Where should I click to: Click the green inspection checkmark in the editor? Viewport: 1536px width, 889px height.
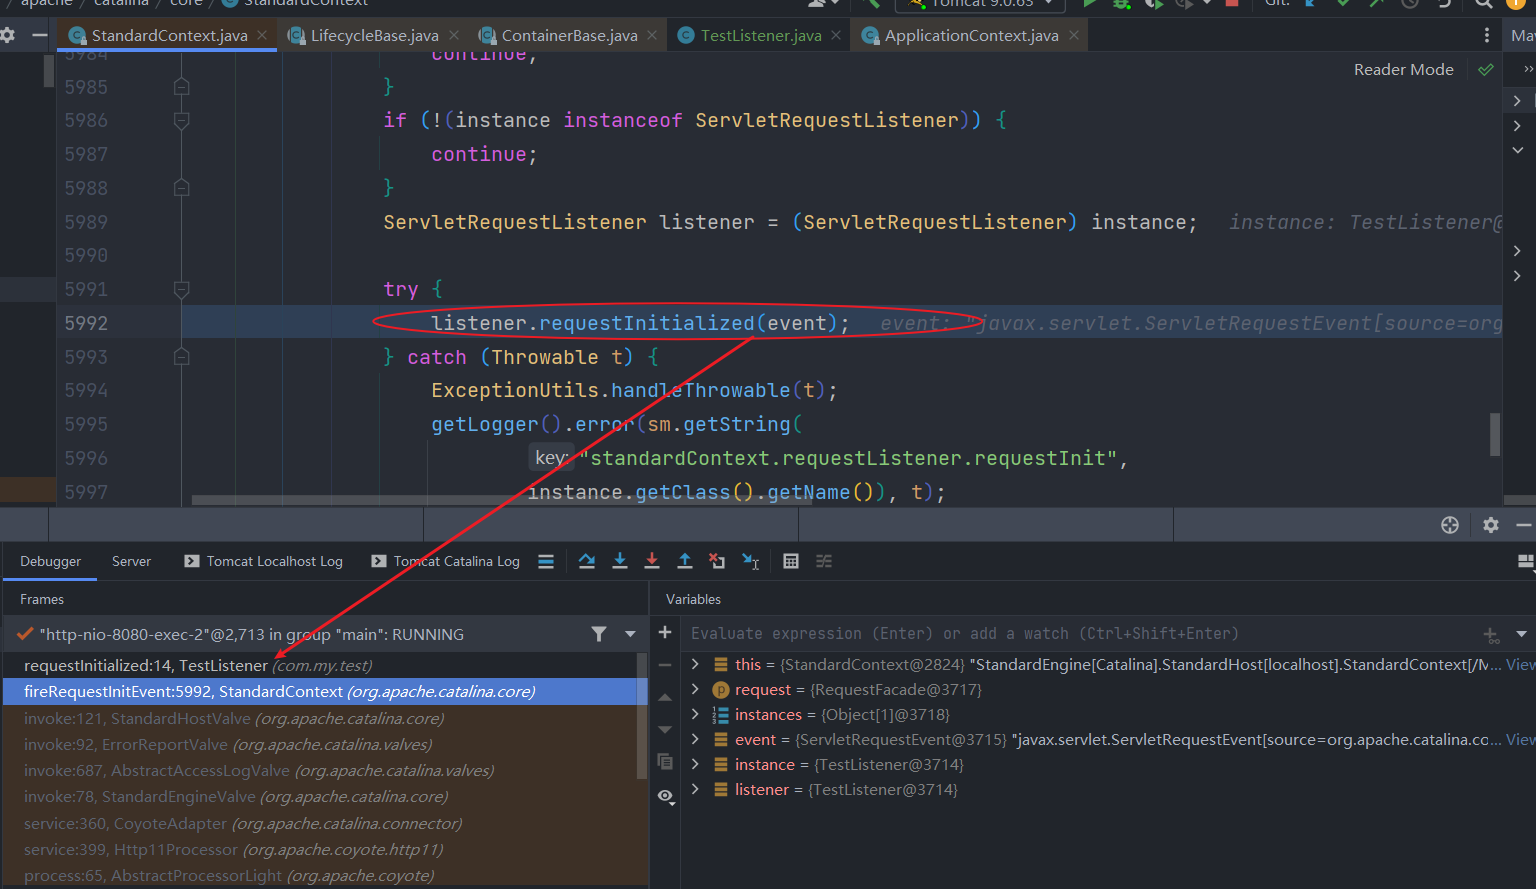coord(1486,69)
